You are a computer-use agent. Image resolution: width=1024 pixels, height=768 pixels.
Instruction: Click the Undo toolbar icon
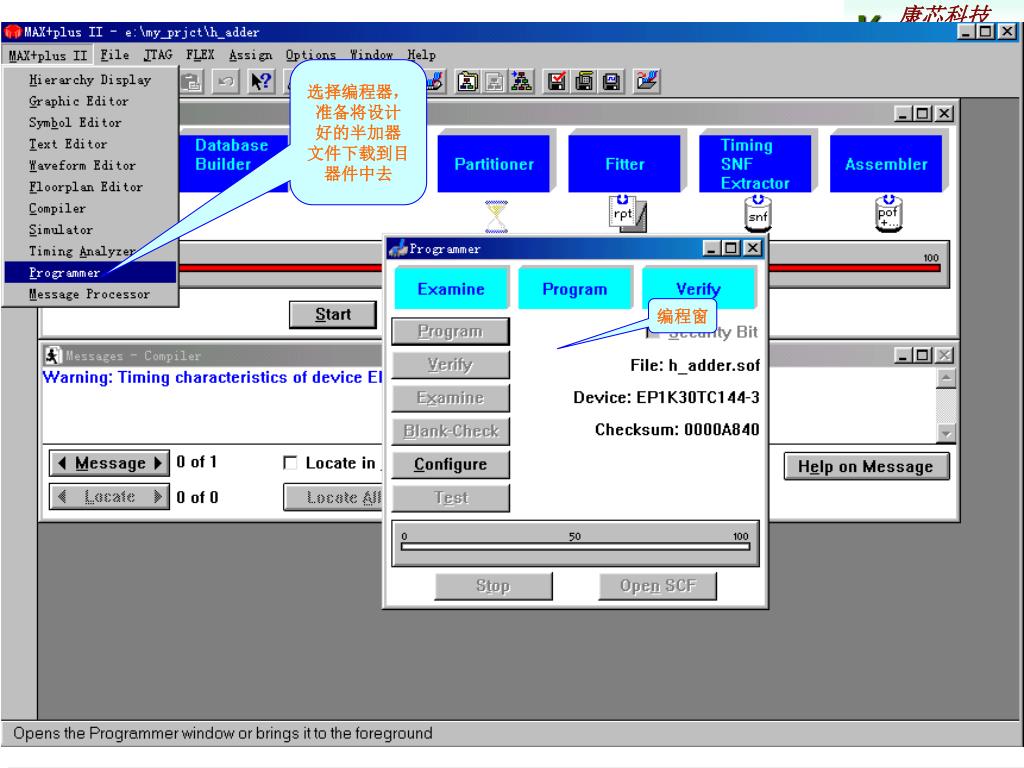226,82
